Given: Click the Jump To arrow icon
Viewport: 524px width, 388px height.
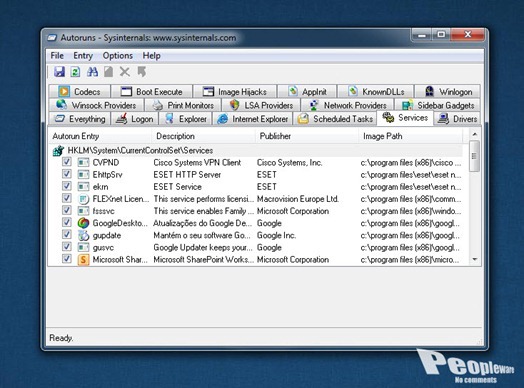Looking at the screenshot, I should tap(142, 72).
